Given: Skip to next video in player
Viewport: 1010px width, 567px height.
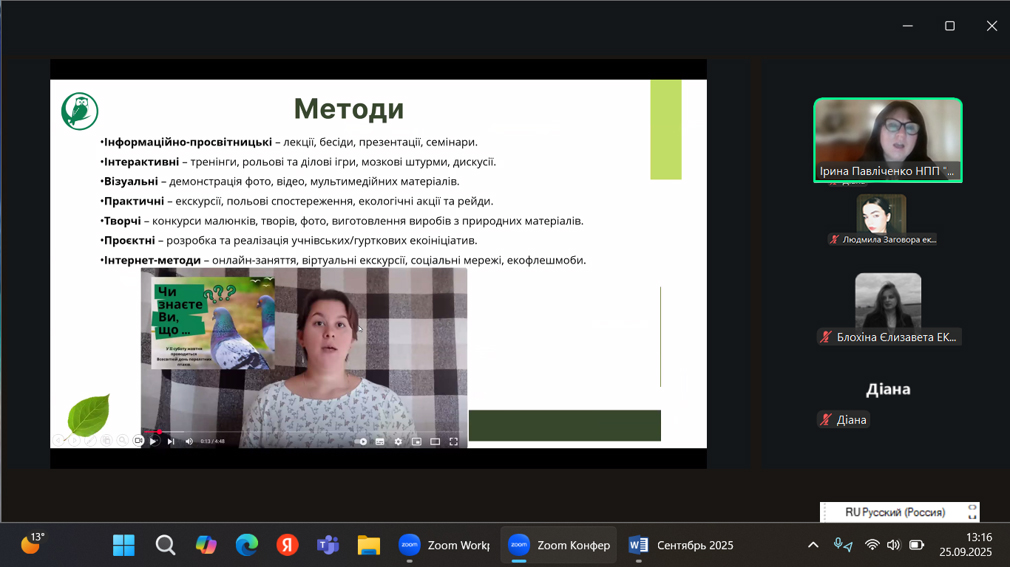Looking at the screenshot, I should (x=171, y=441).
